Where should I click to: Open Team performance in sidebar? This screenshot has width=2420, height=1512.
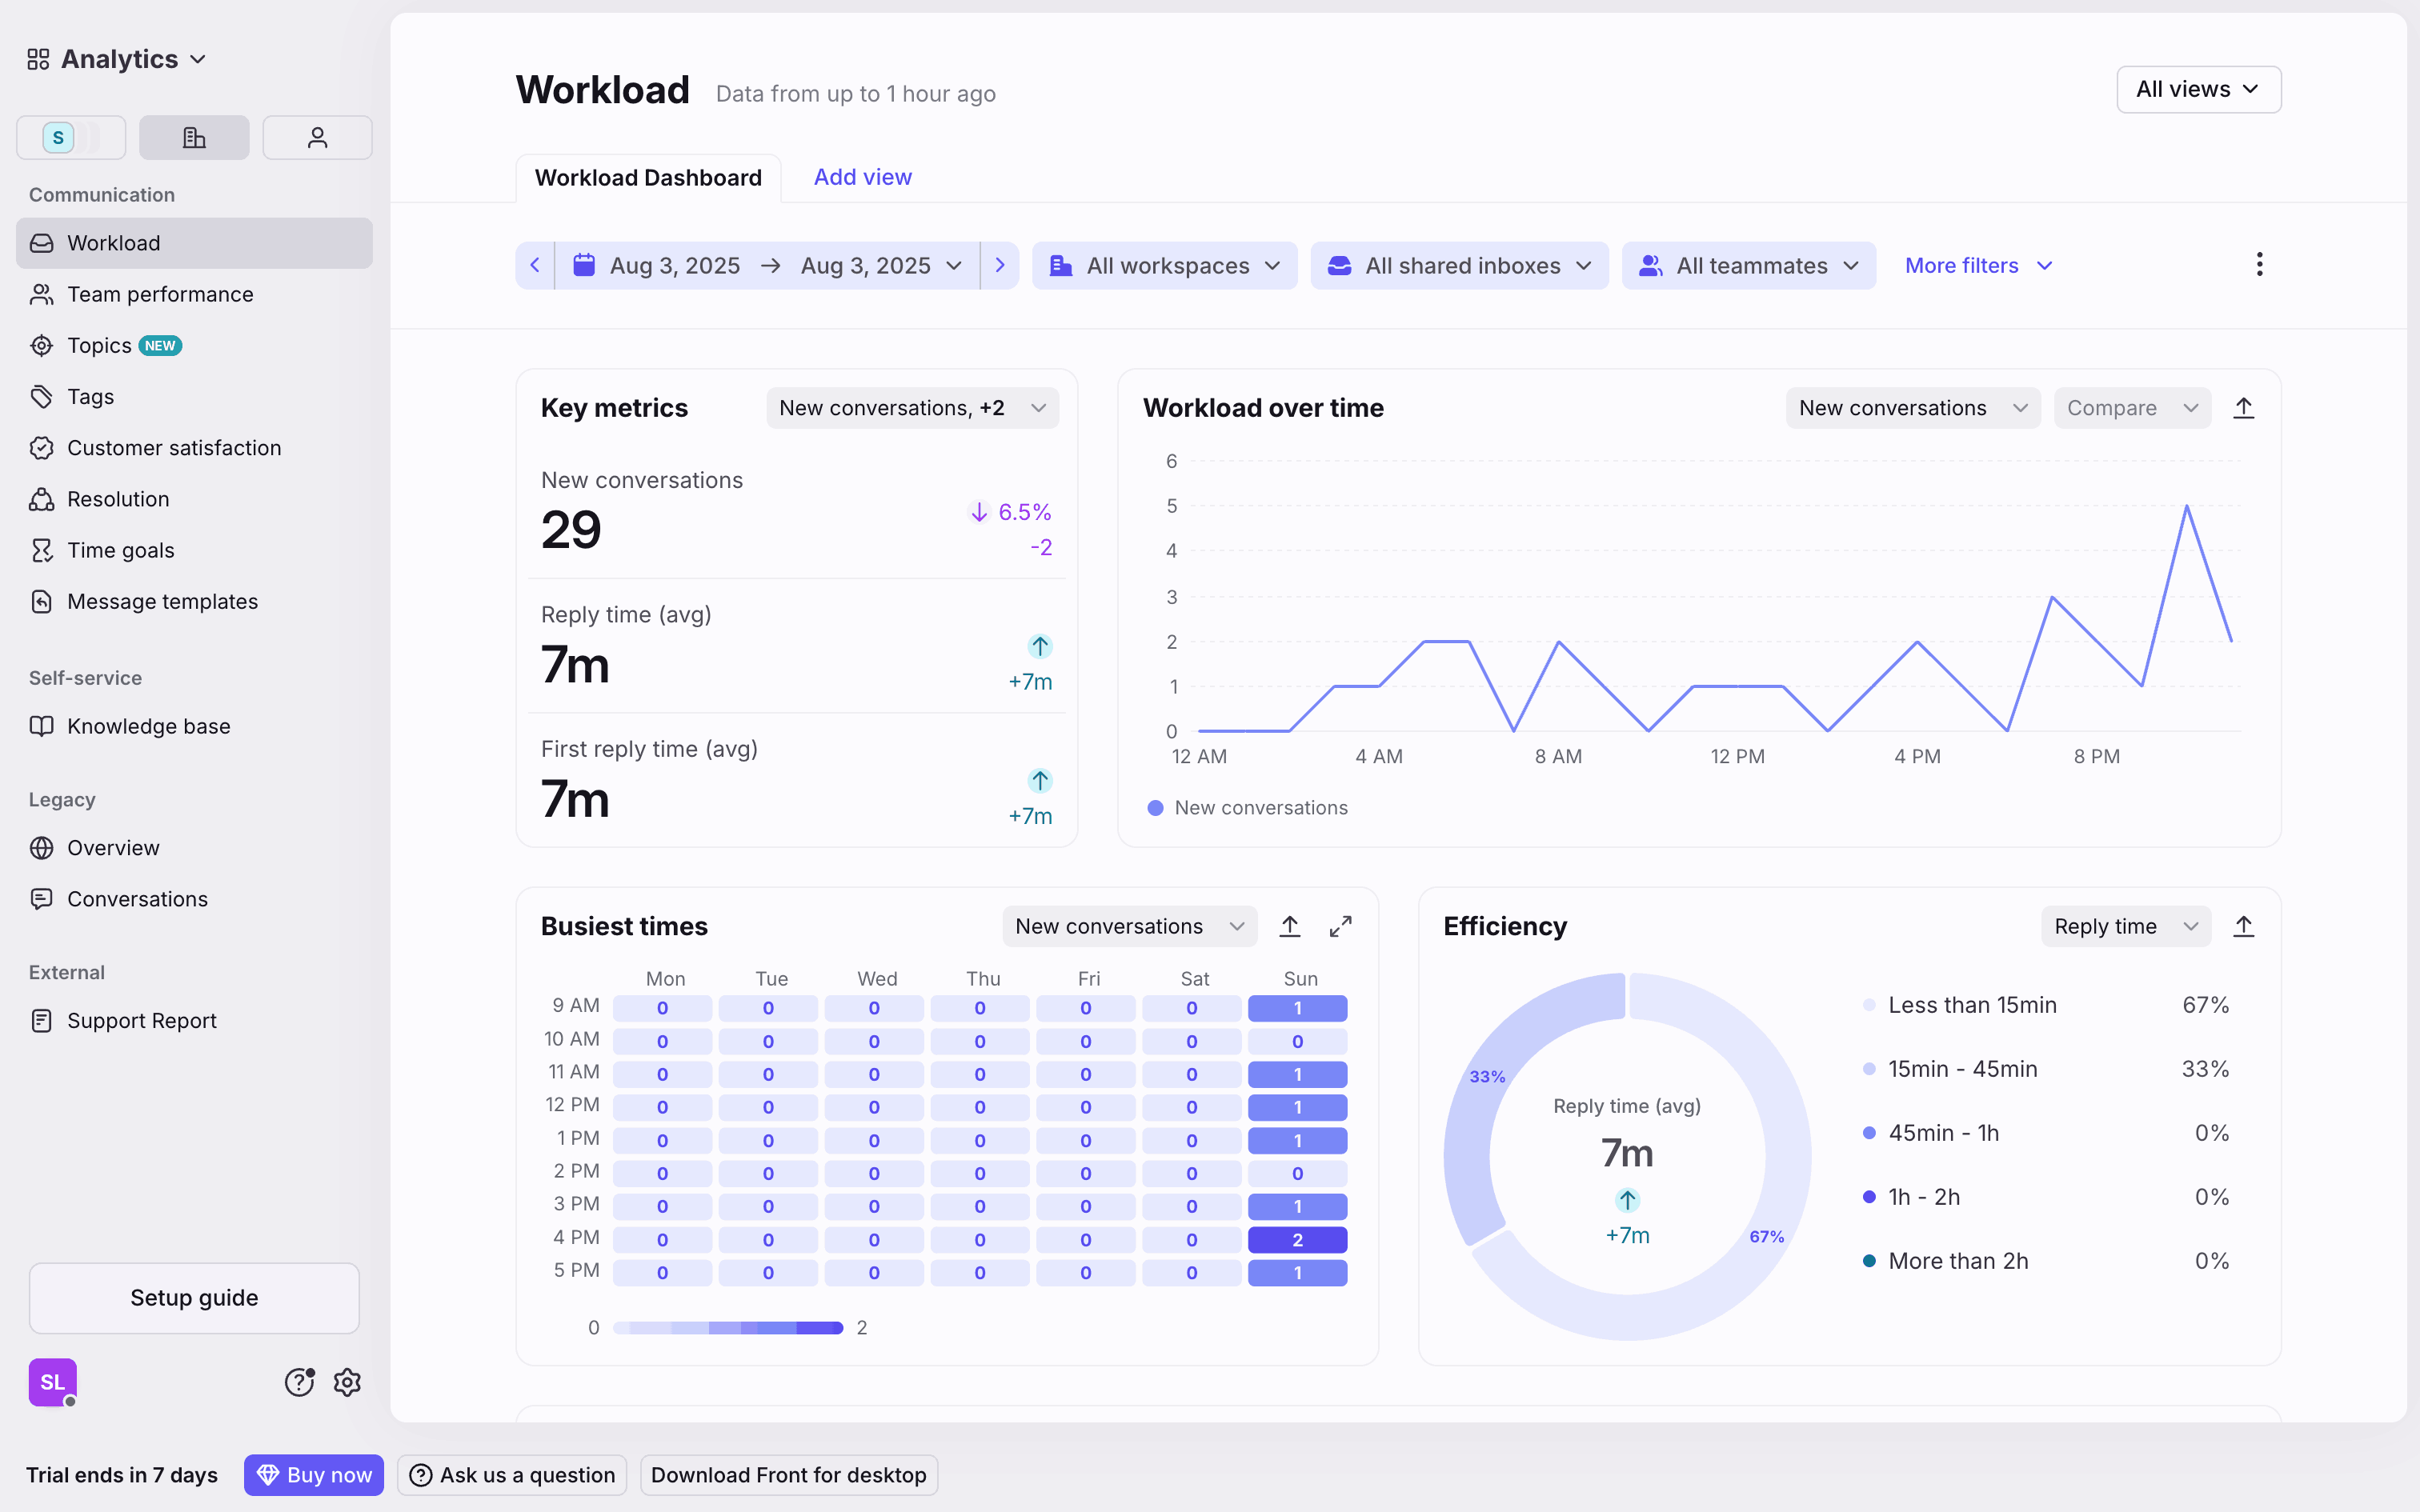tap(160, 294)
